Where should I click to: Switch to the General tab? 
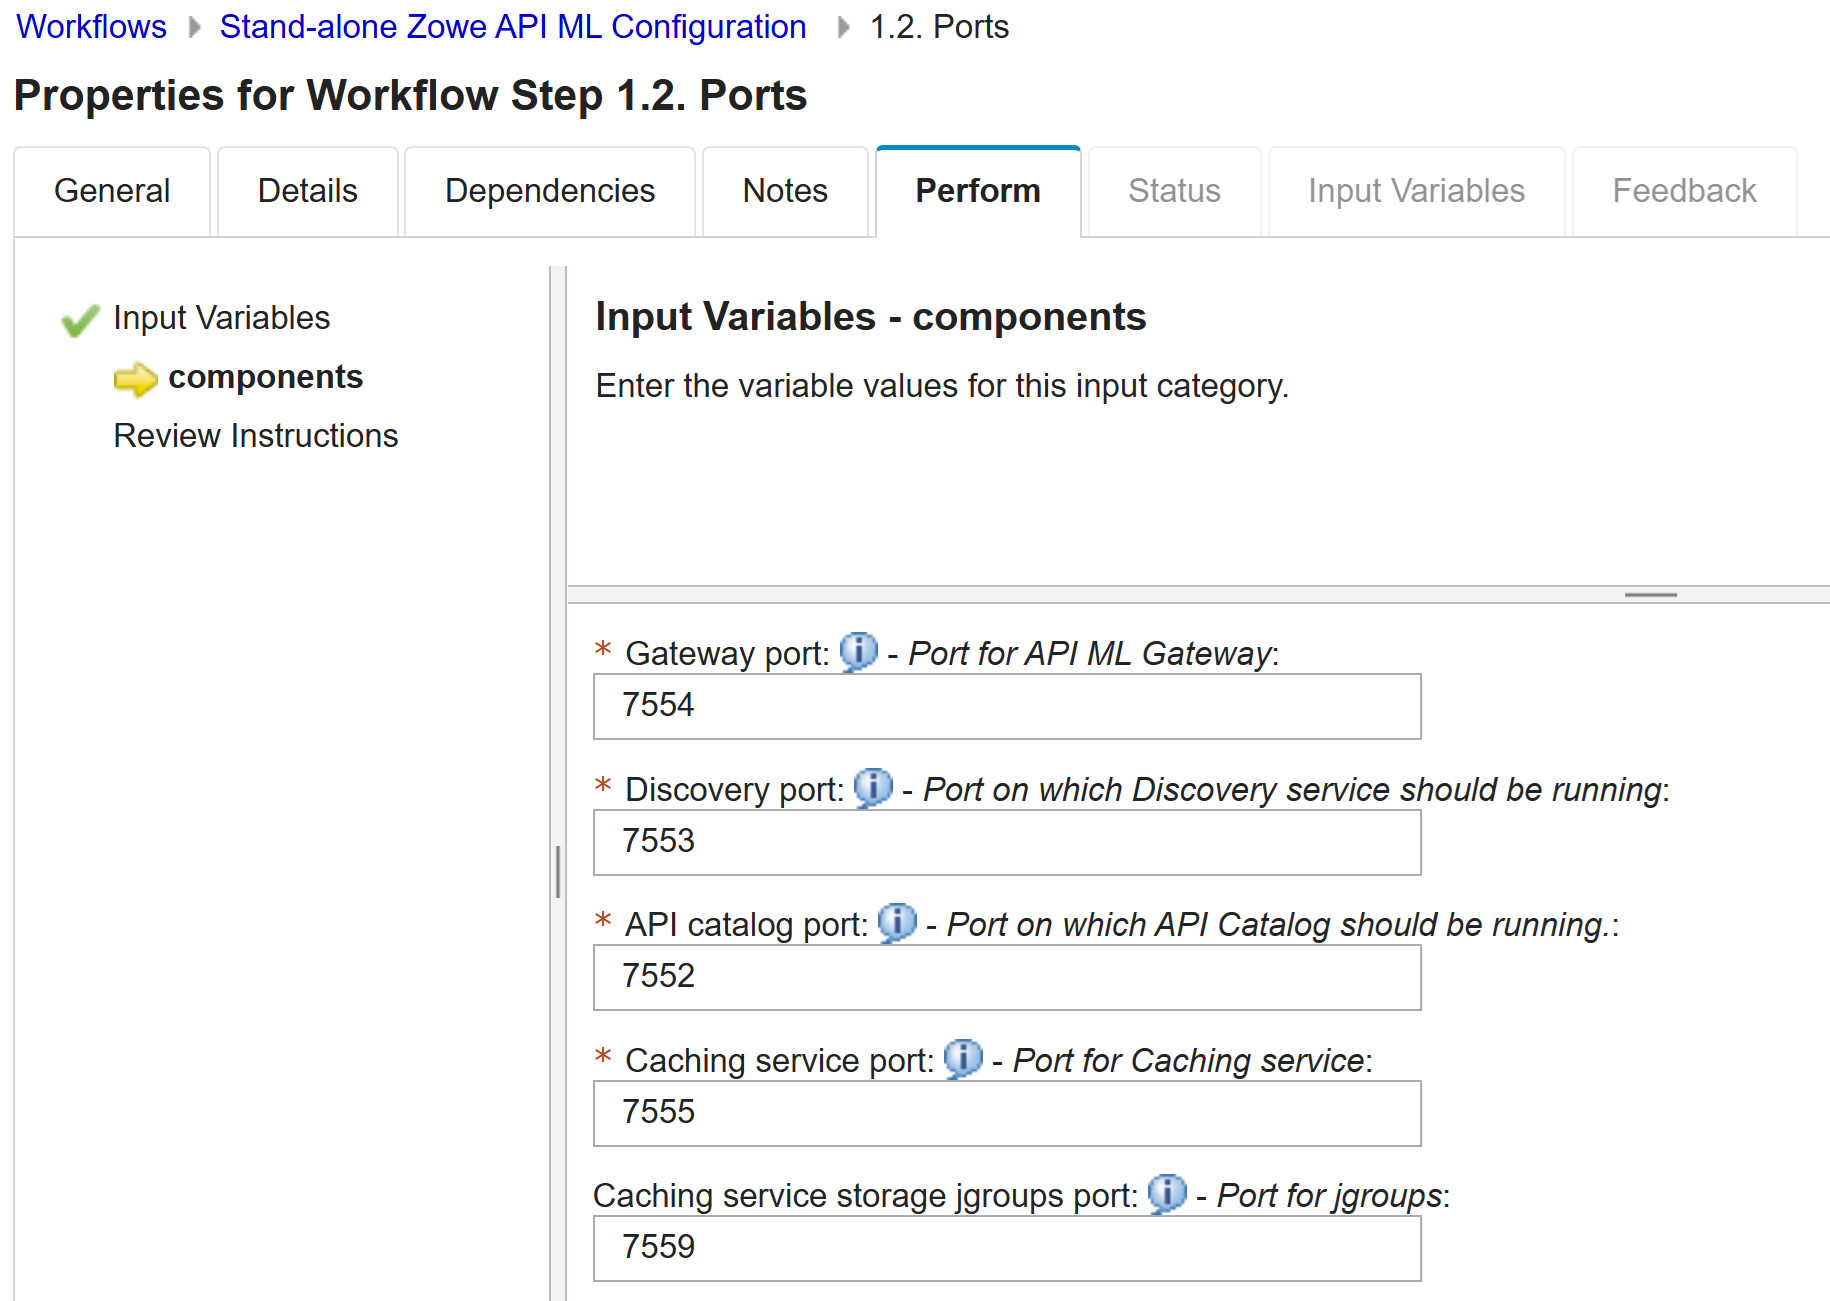(111, 190)
